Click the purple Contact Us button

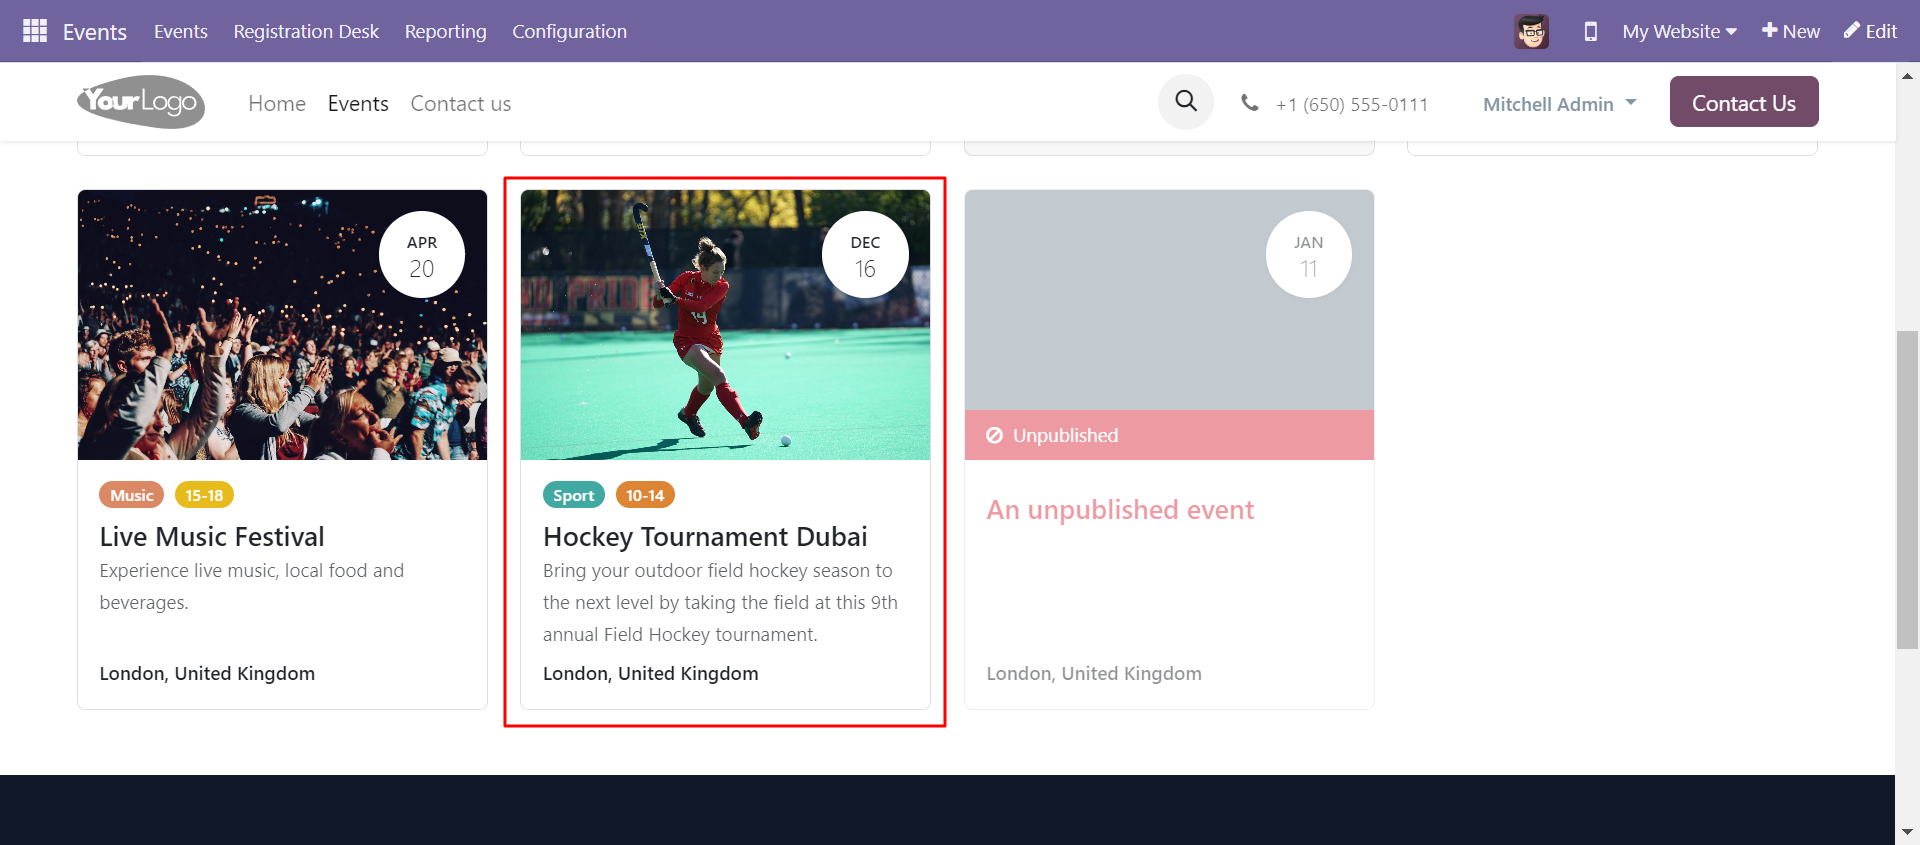pos(1744,102)
